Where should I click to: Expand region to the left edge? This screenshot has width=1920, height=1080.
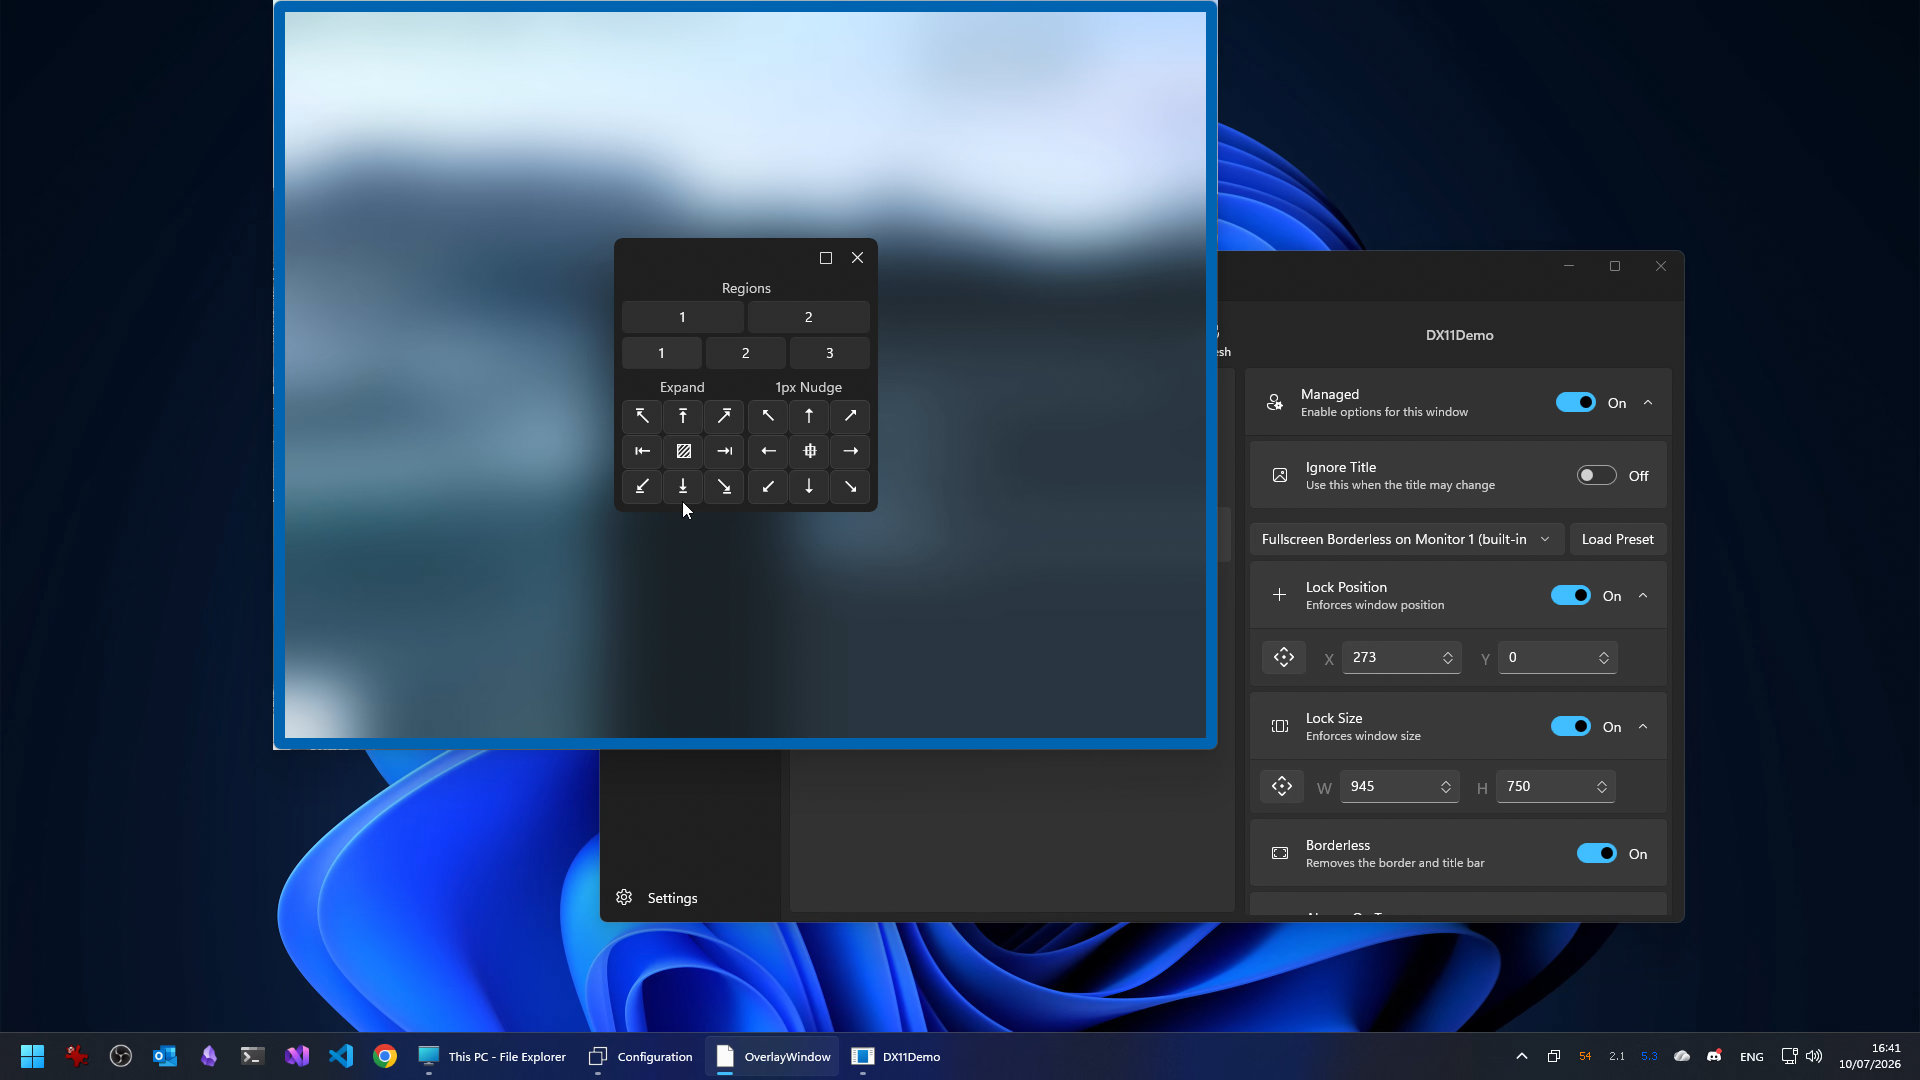coord(642,451)
